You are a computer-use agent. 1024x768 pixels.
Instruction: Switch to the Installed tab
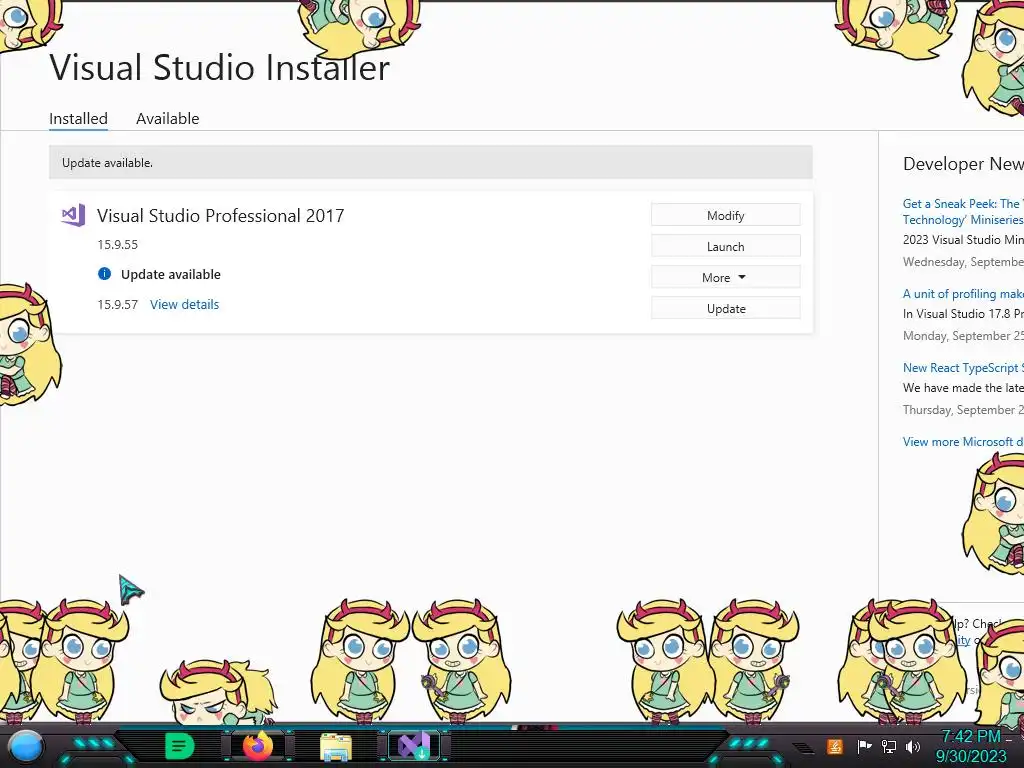pyautogui.click(x=78, y=118)
